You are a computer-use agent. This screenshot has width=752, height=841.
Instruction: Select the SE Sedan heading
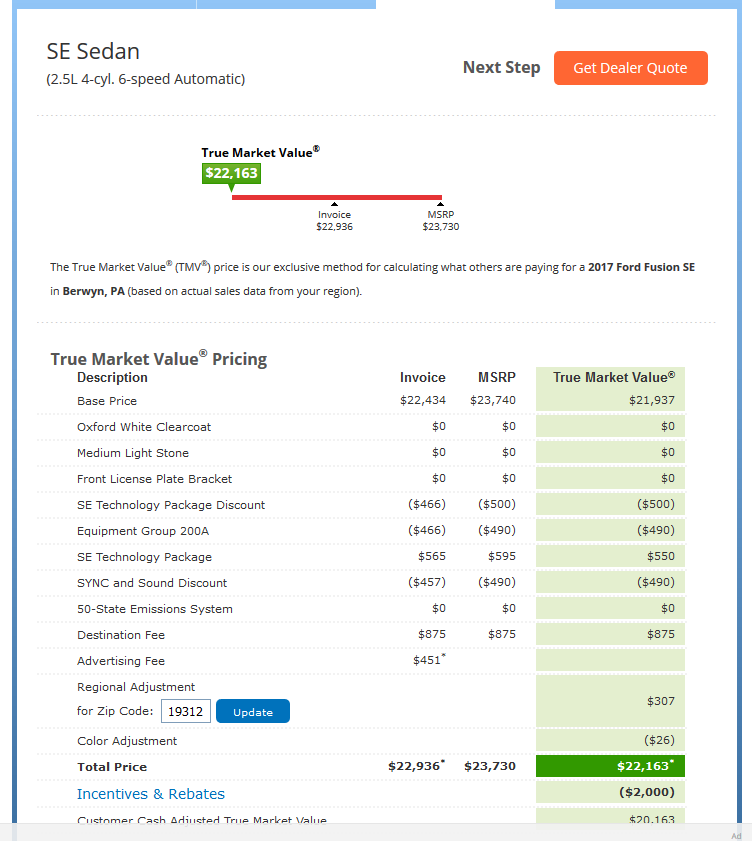point(93,51)
